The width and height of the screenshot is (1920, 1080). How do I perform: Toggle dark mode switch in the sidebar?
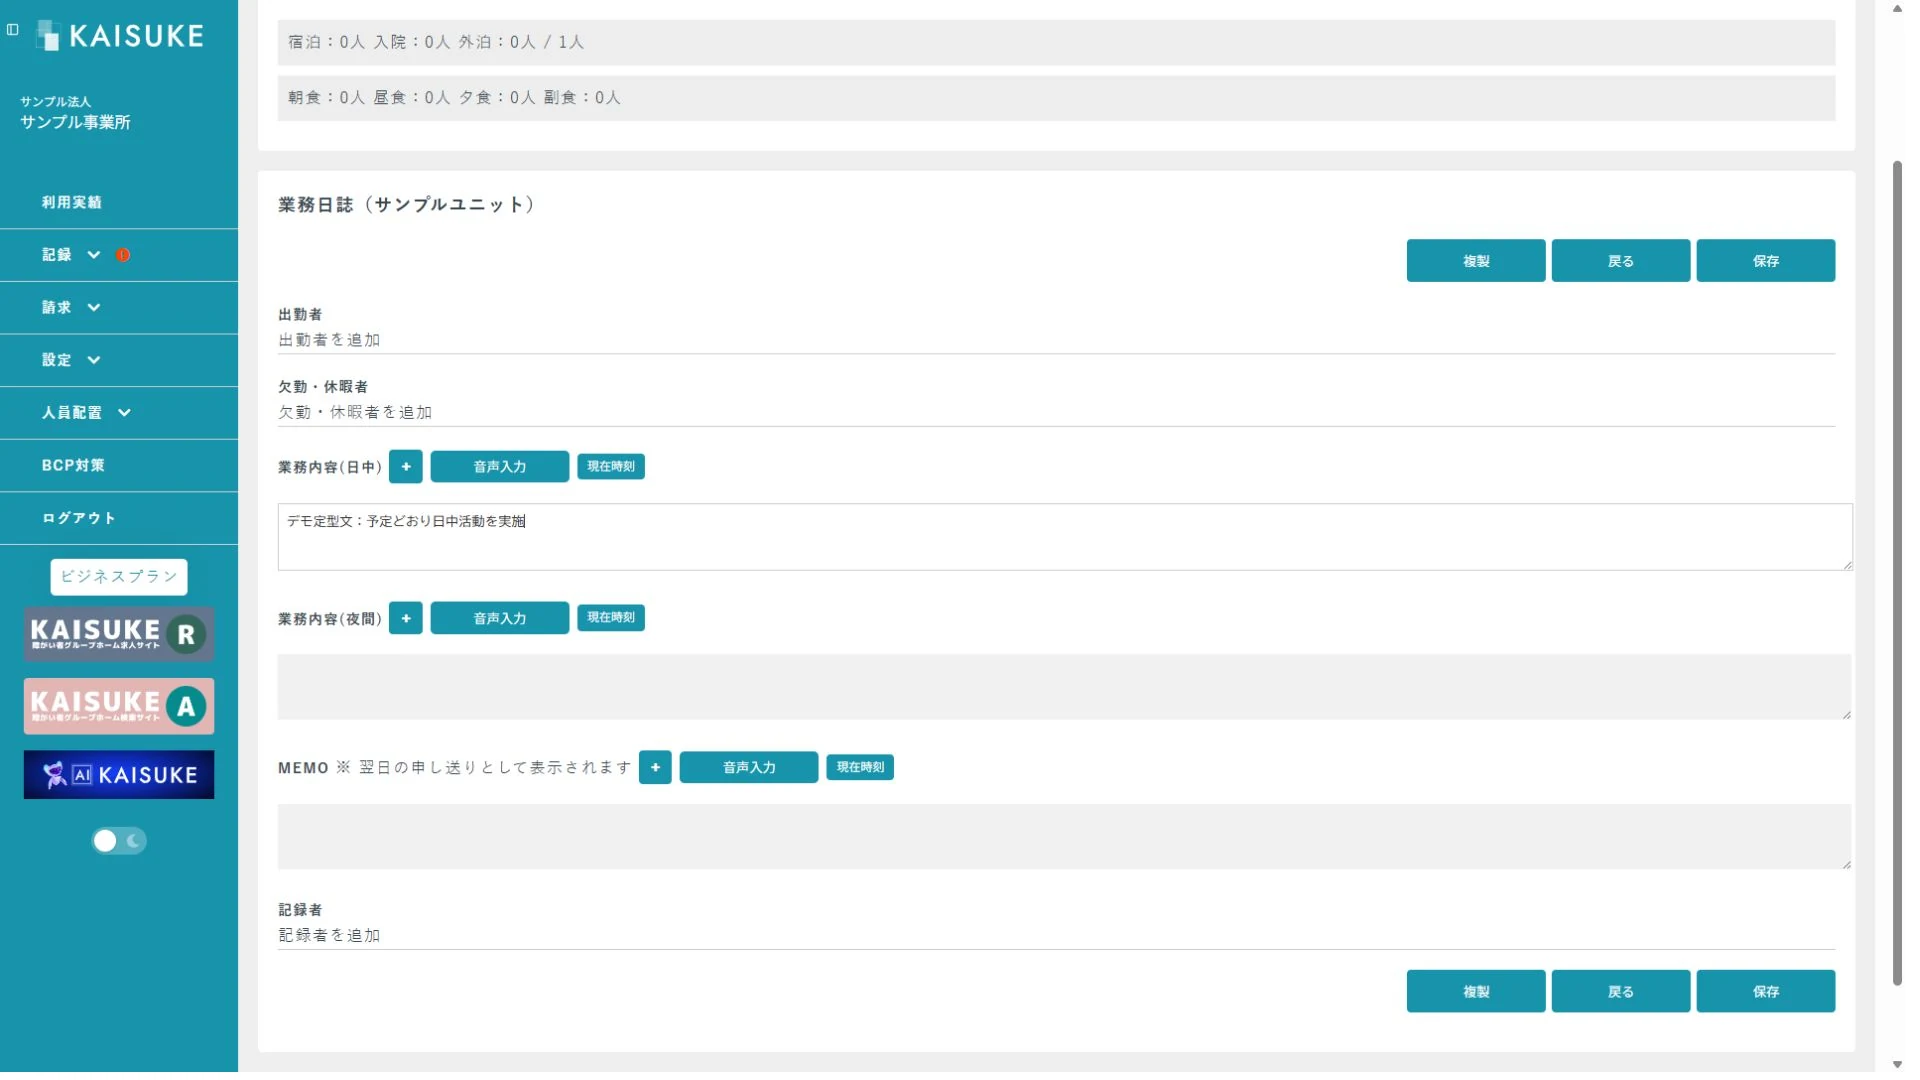click(x=119, y=841)
